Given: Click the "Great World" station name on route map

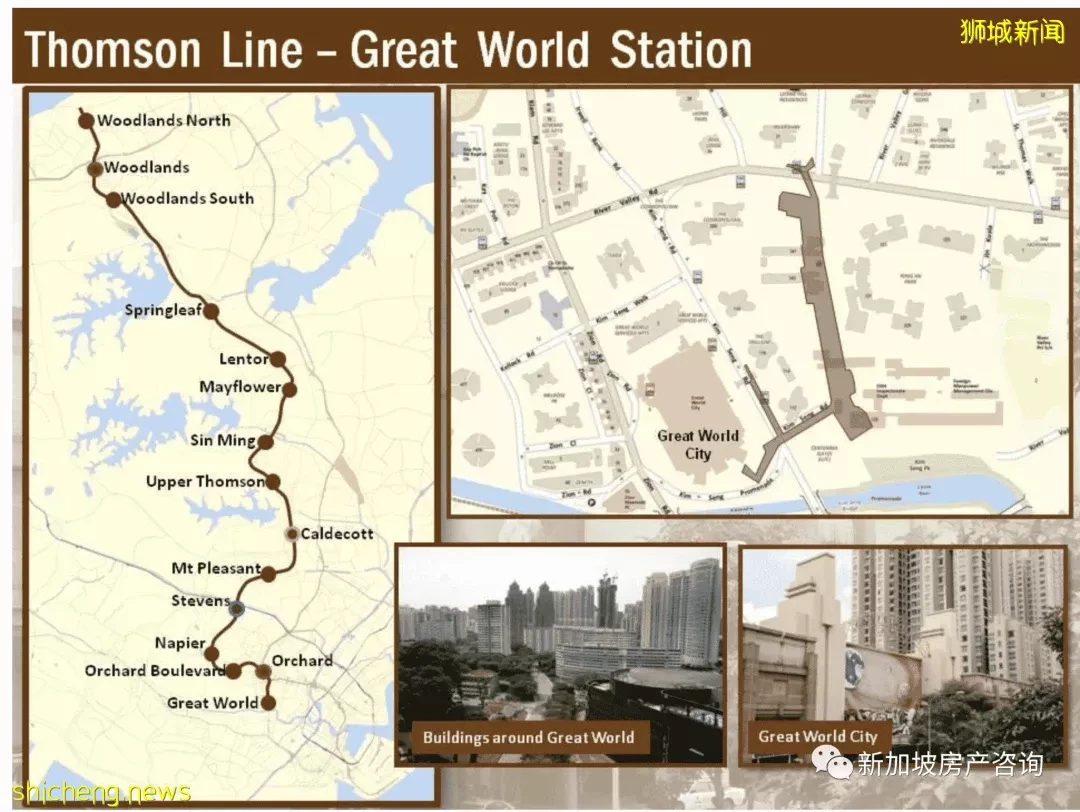Looking at the screenshot, I should pyautogui.click(x=213, y=703).
